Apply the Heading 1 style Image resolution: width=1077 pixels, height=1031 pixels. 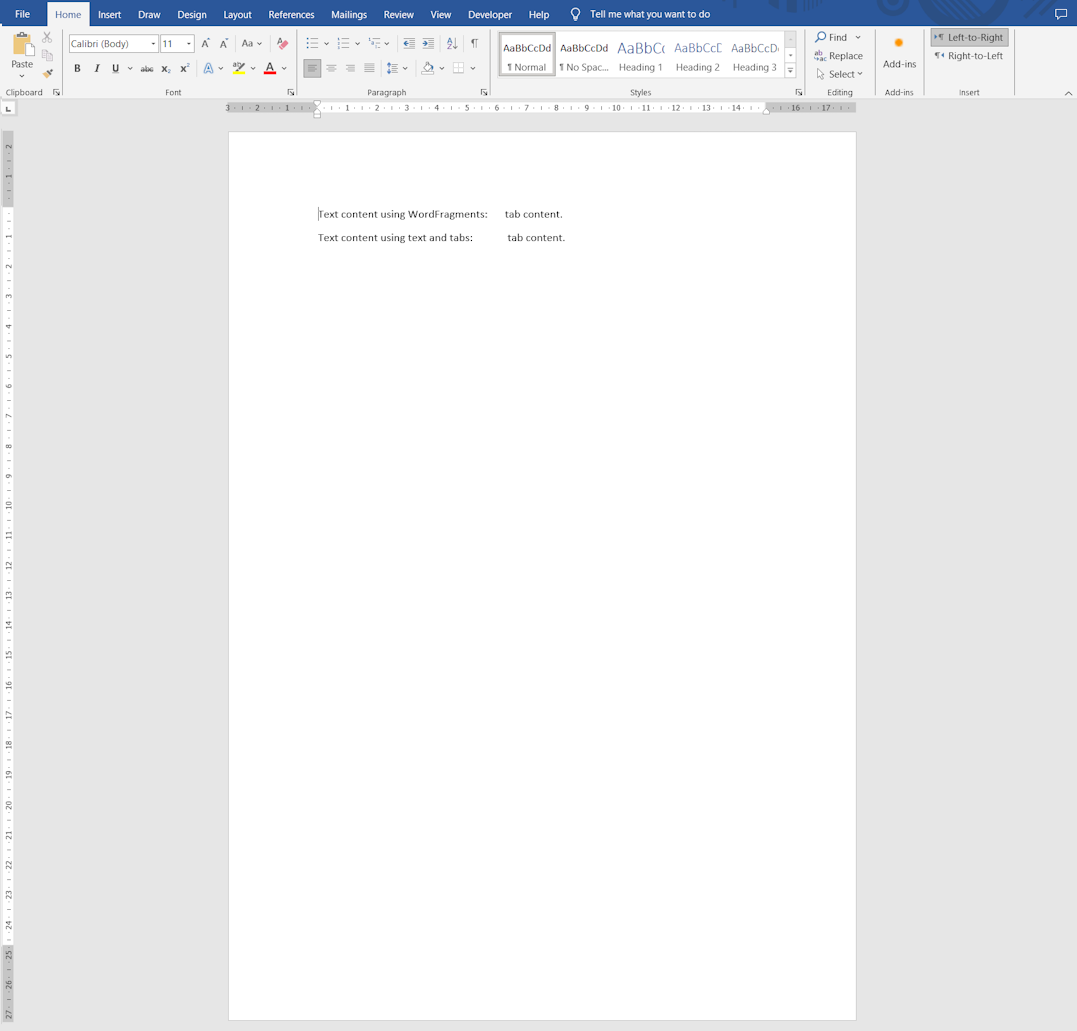640,54
